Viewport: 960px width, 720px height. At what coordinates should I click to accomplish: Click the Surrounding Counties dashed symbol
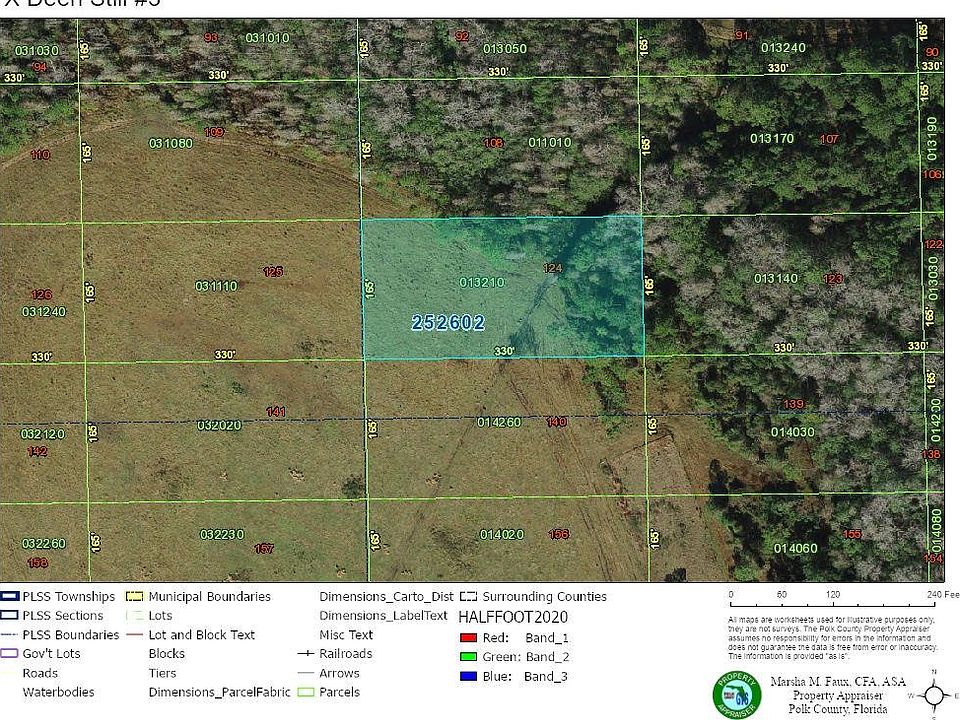point(466,597)
